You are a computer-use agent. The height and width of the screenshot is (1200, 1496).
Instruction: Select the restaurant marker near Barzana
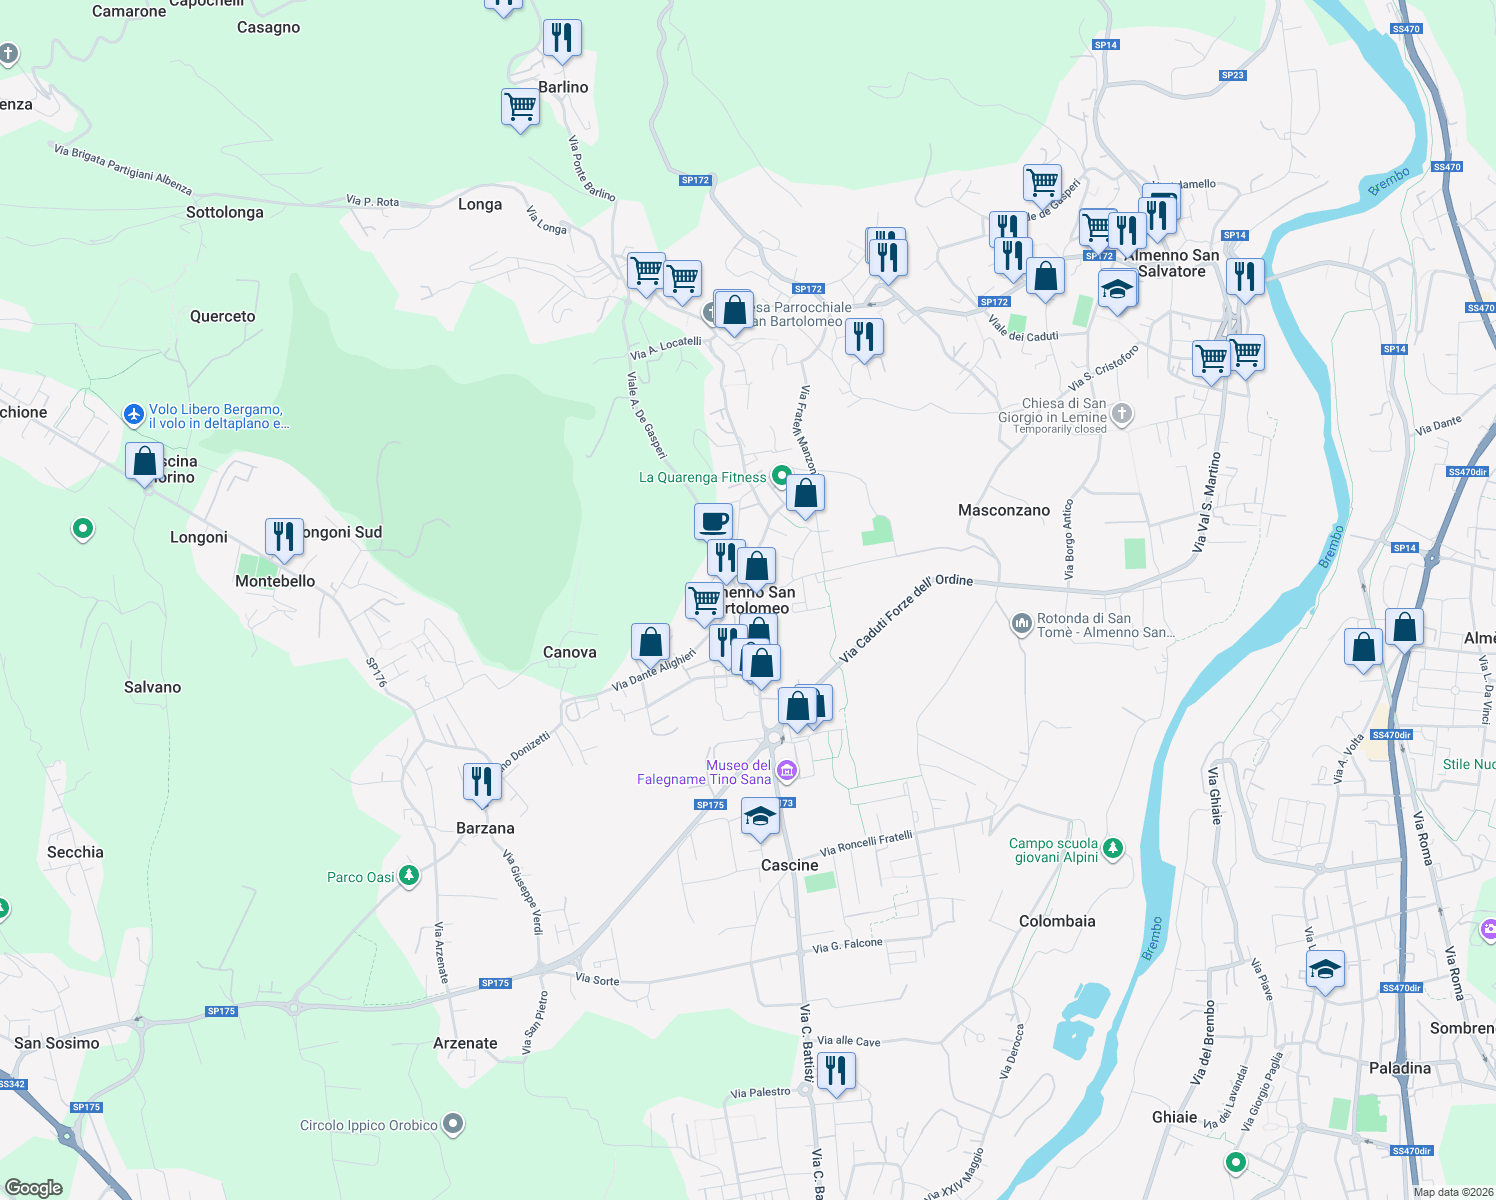click(x=482, y=781)
